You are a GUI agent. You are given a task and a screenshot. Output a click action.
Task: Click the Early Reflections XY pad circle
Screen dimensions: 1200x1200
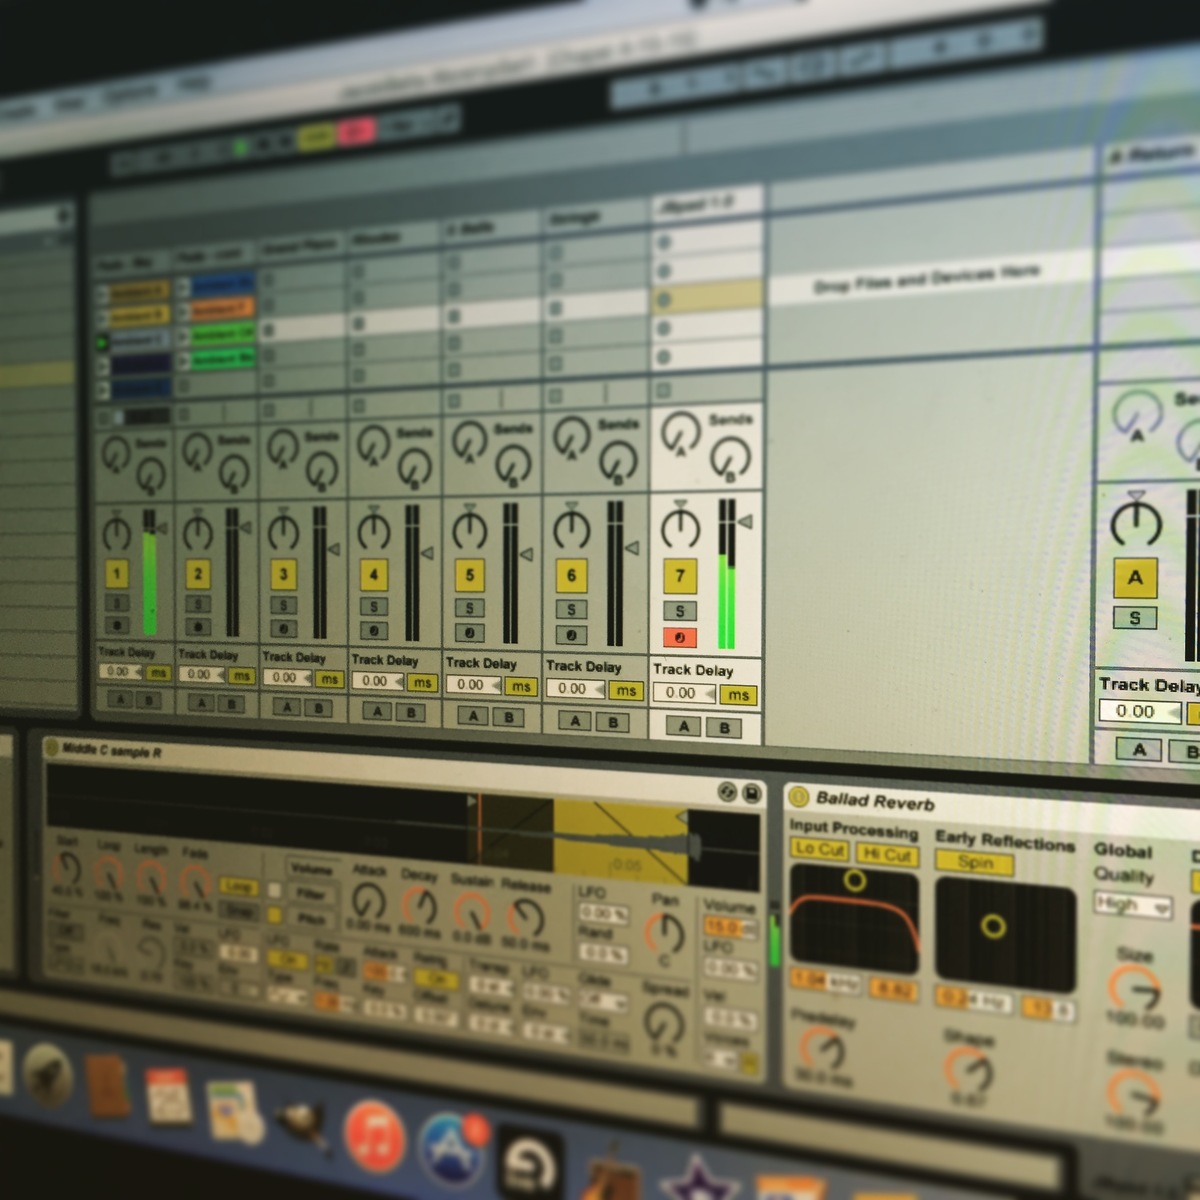(992, 925)
